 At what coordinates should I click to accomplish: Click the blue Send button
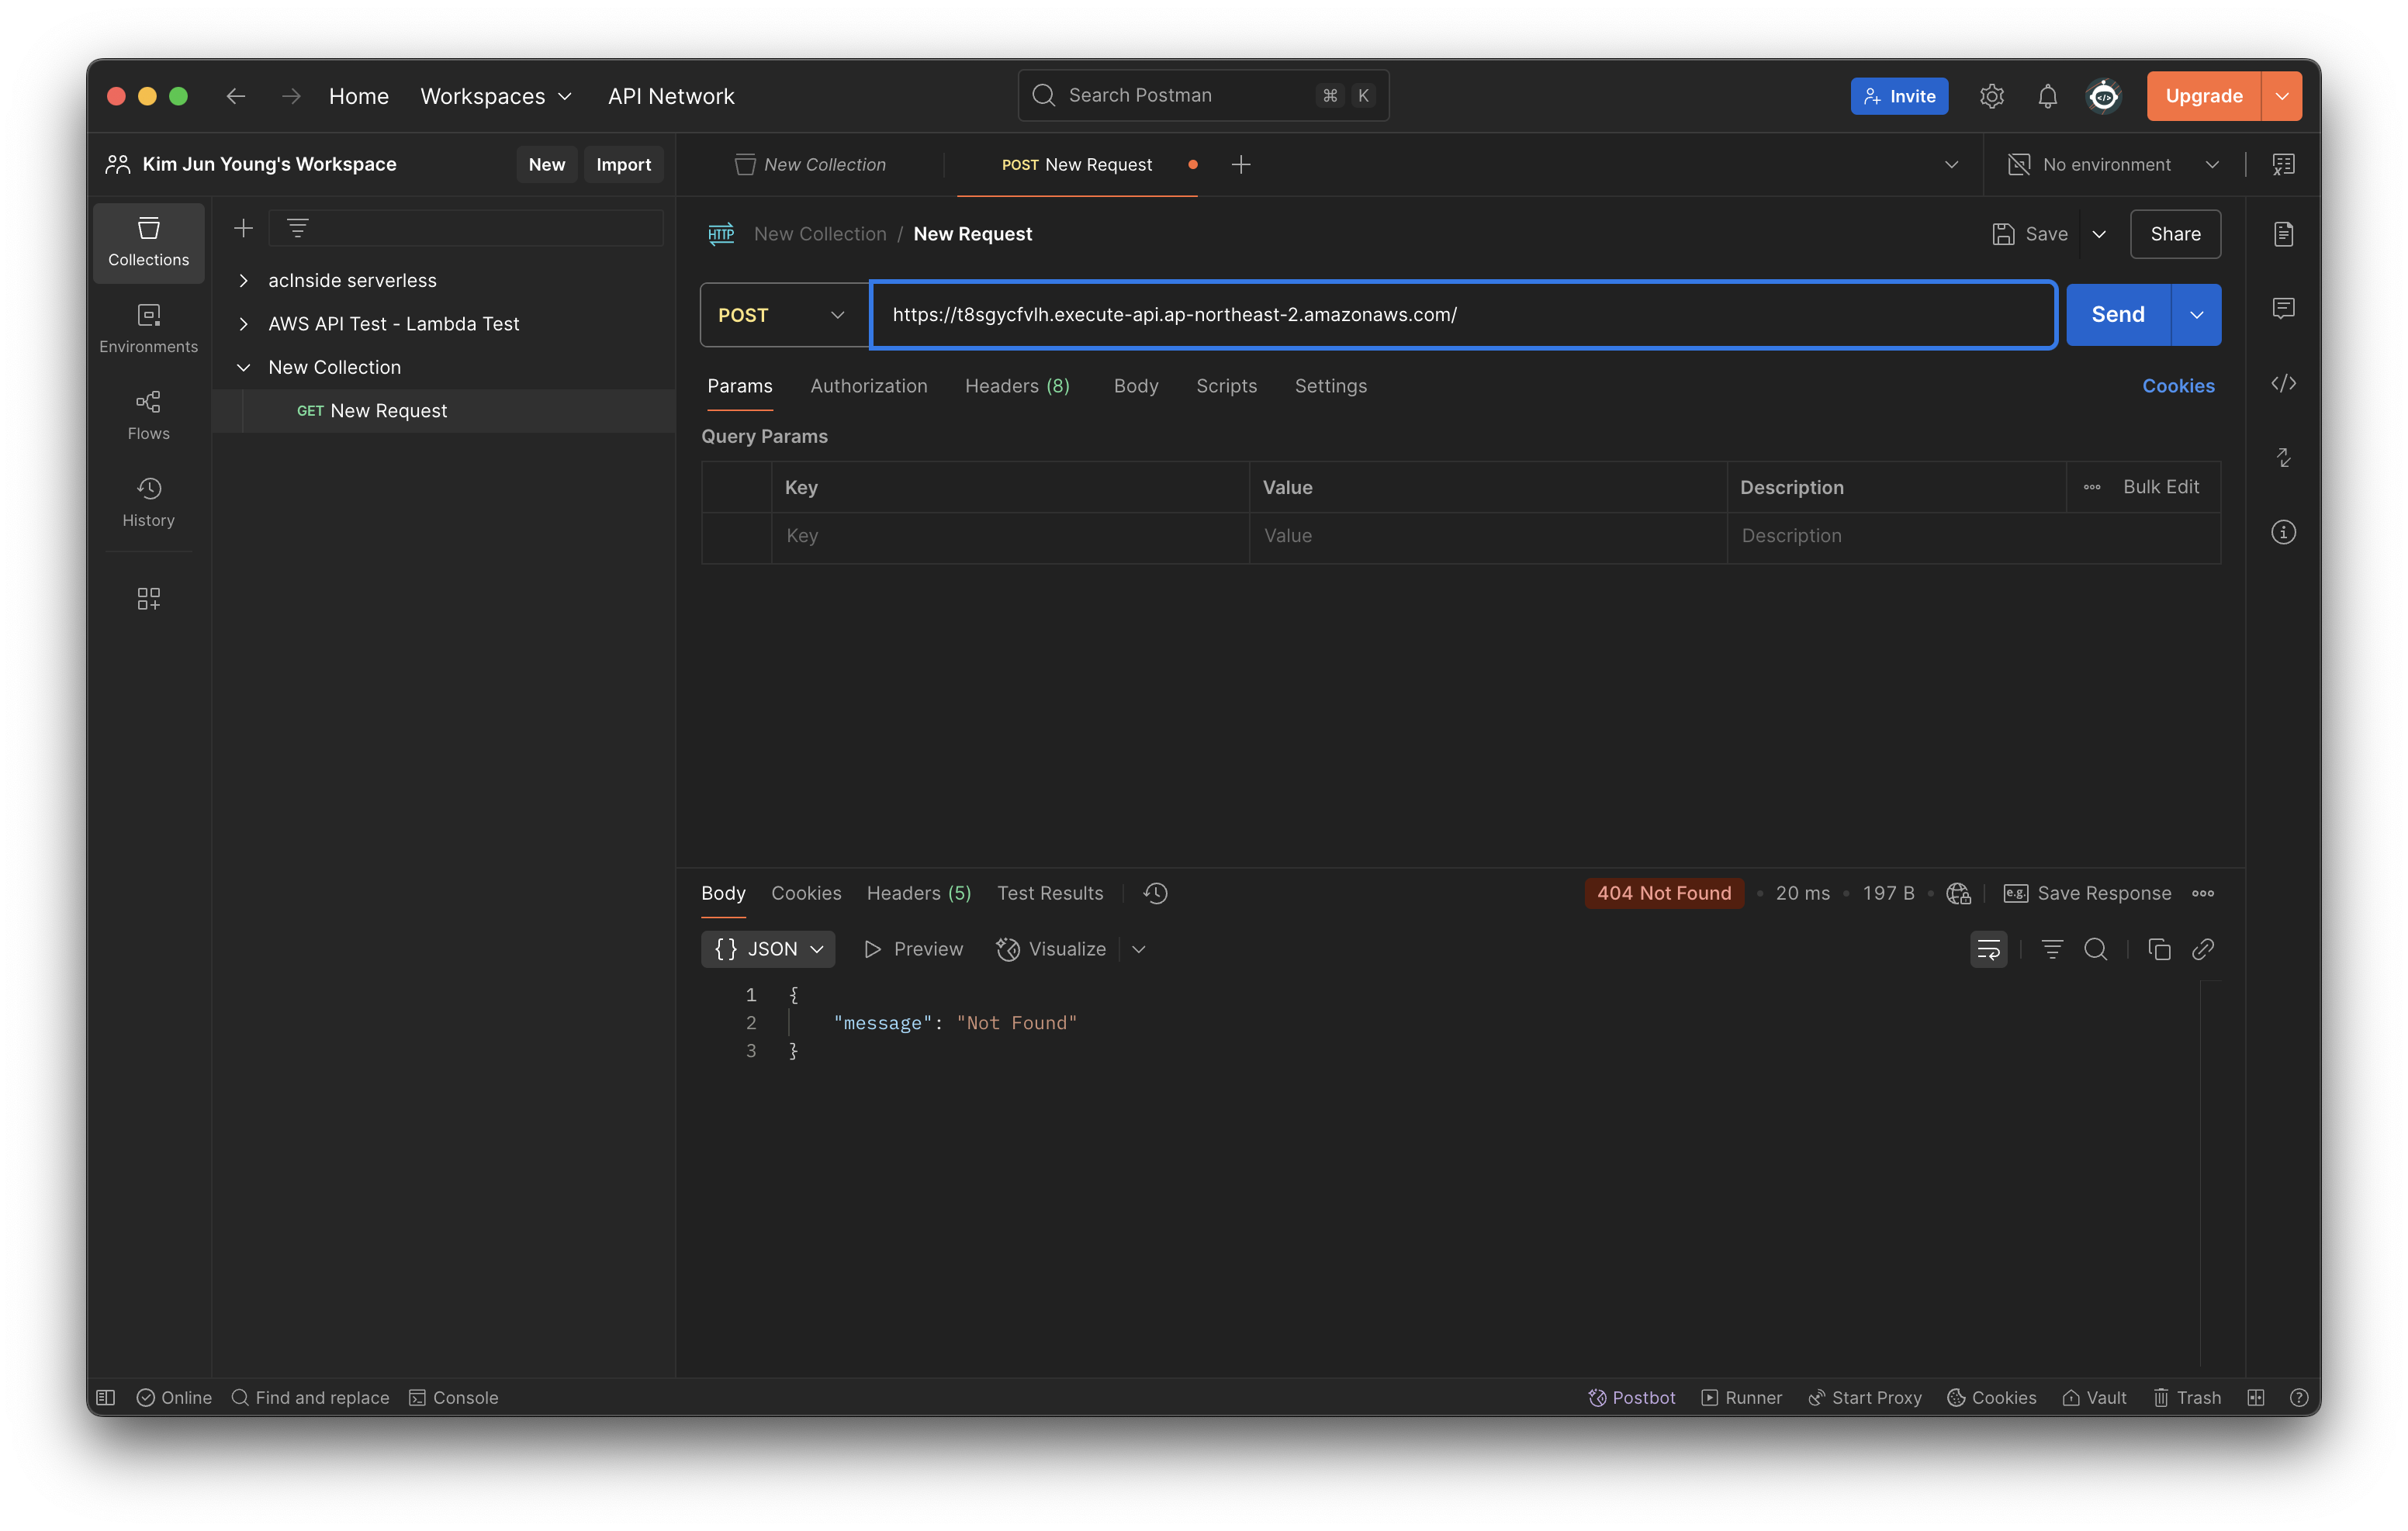pos(2117,315)
